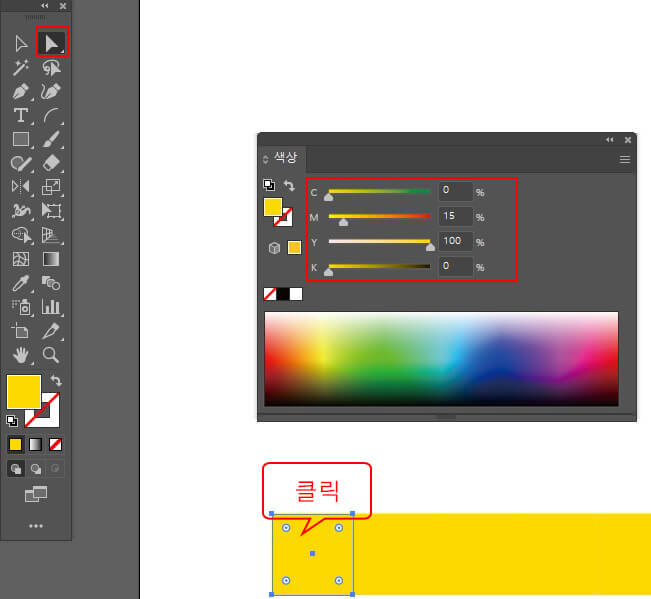Change the screen mode
This screenshot has height=599, width=651.
[36, 494]
